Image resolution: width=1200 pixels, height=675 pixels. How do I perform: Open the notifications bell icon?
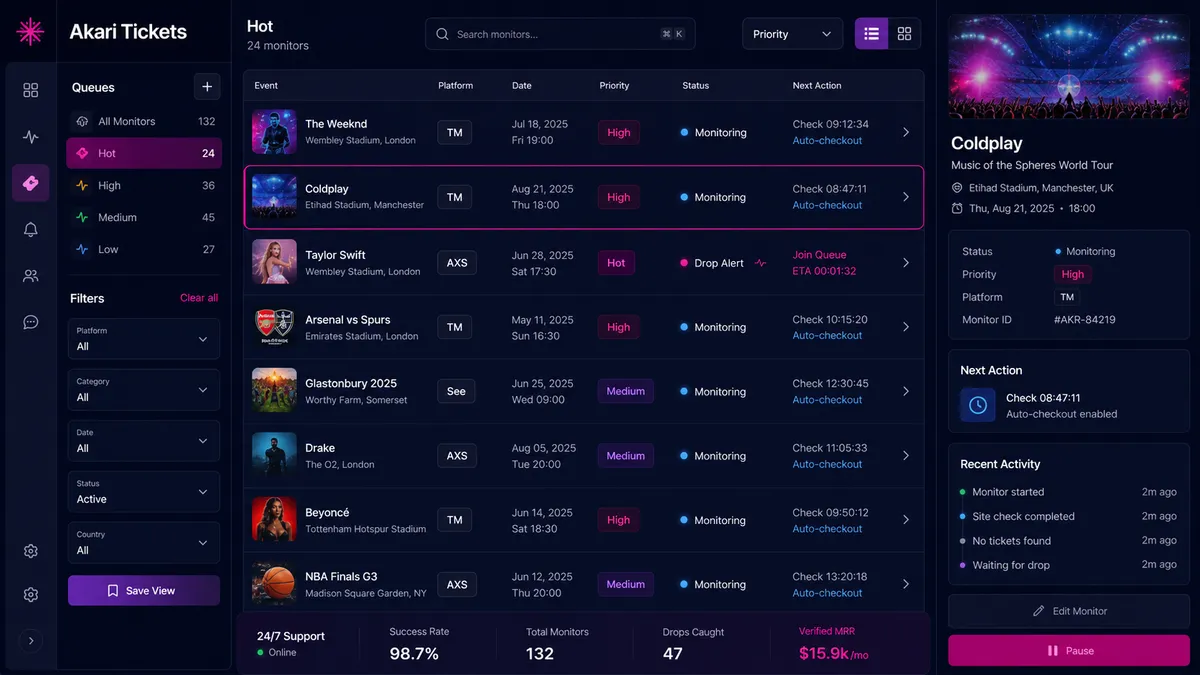(30, 229)
